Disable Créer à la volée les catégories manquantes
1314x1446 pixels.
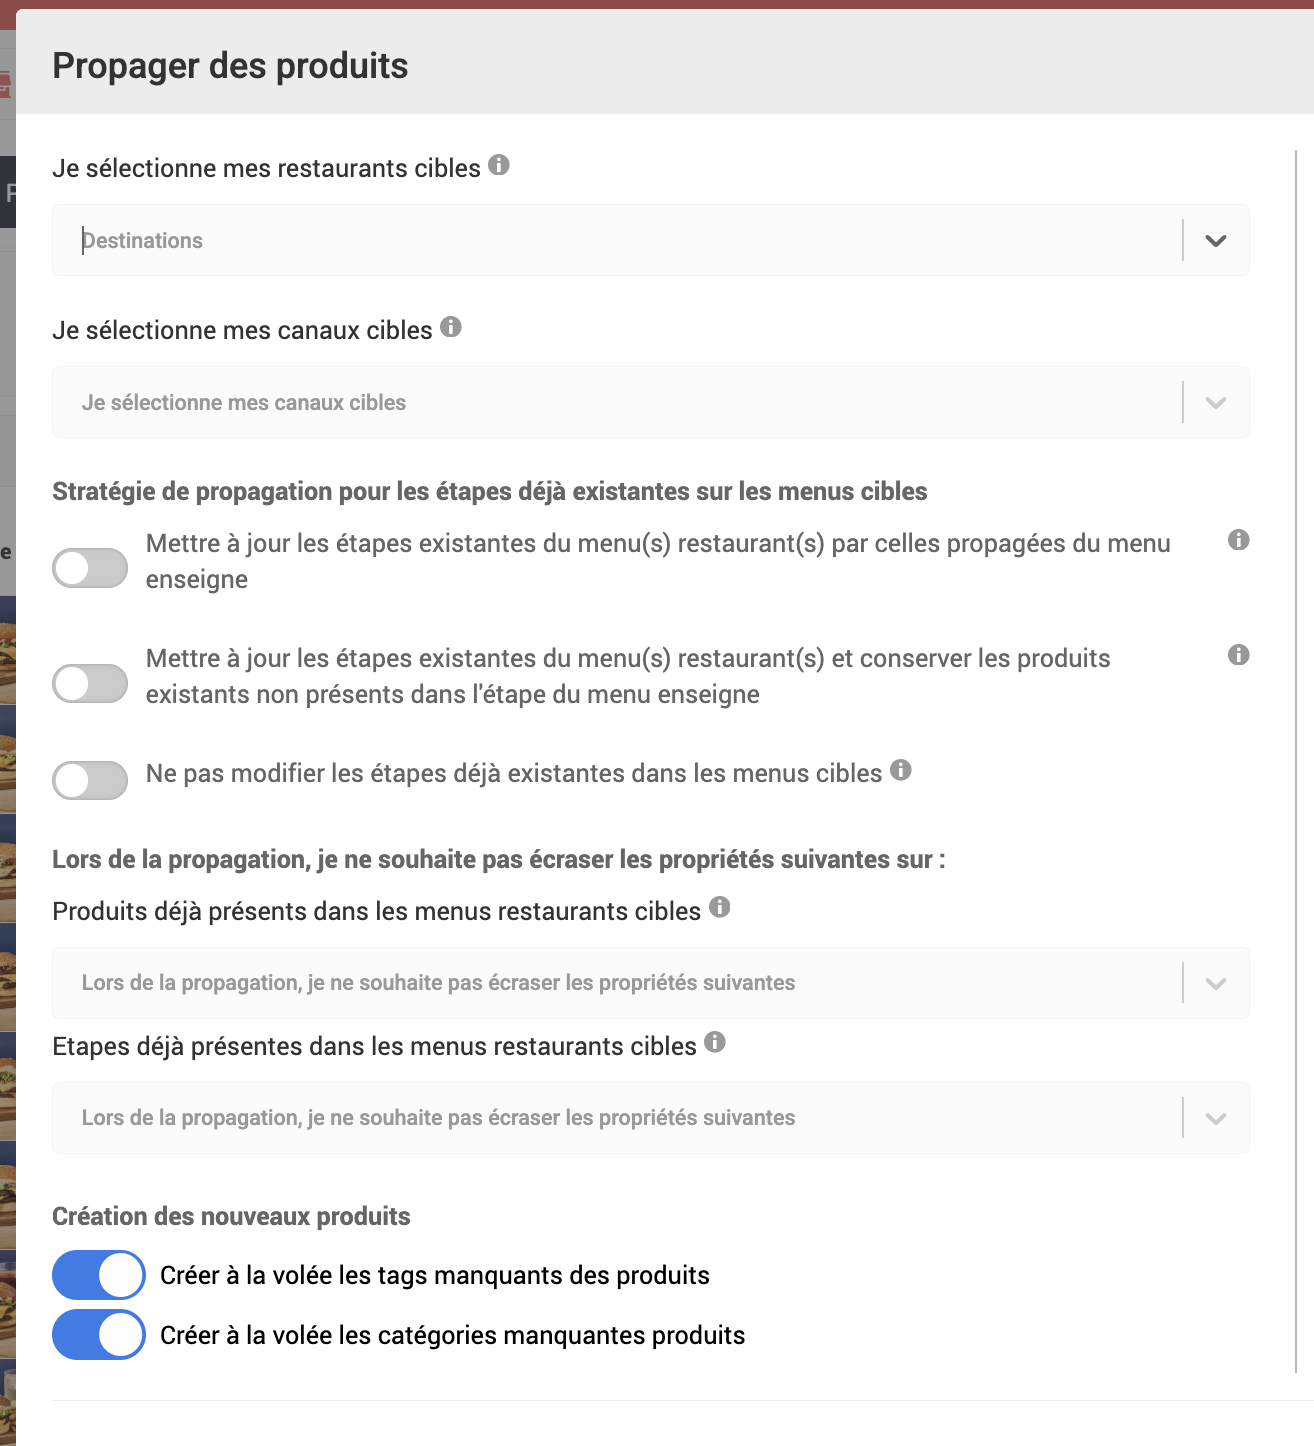coord(99,1335)
